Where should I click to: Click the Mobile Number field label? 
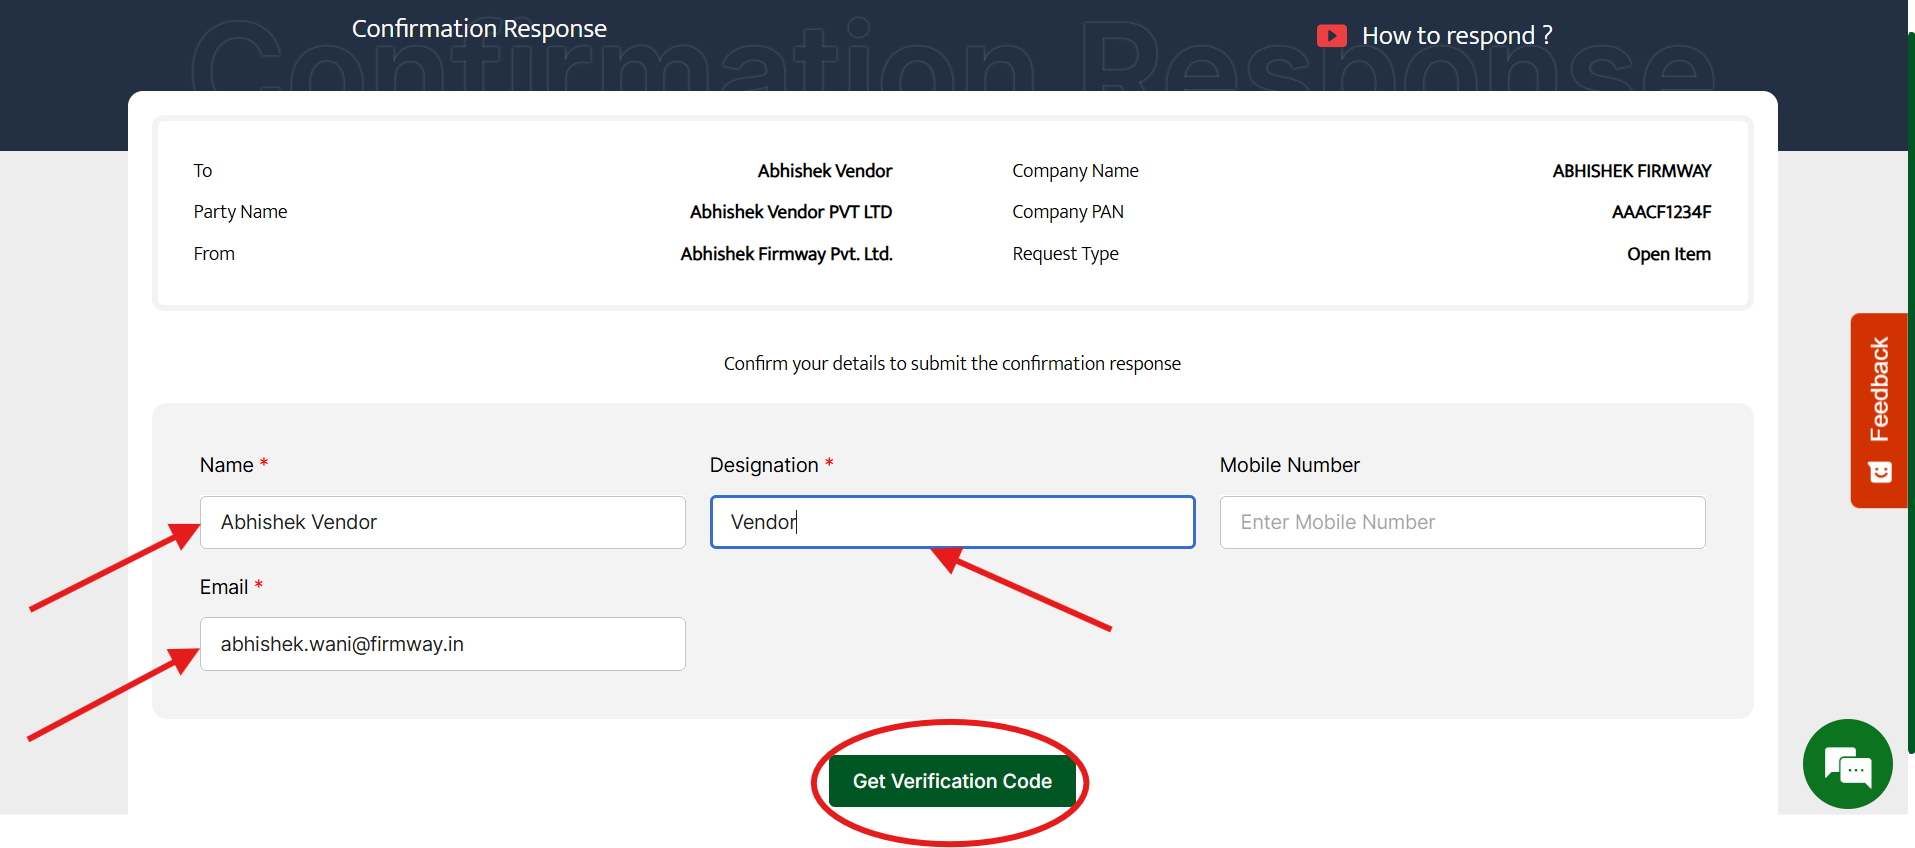1289,465
